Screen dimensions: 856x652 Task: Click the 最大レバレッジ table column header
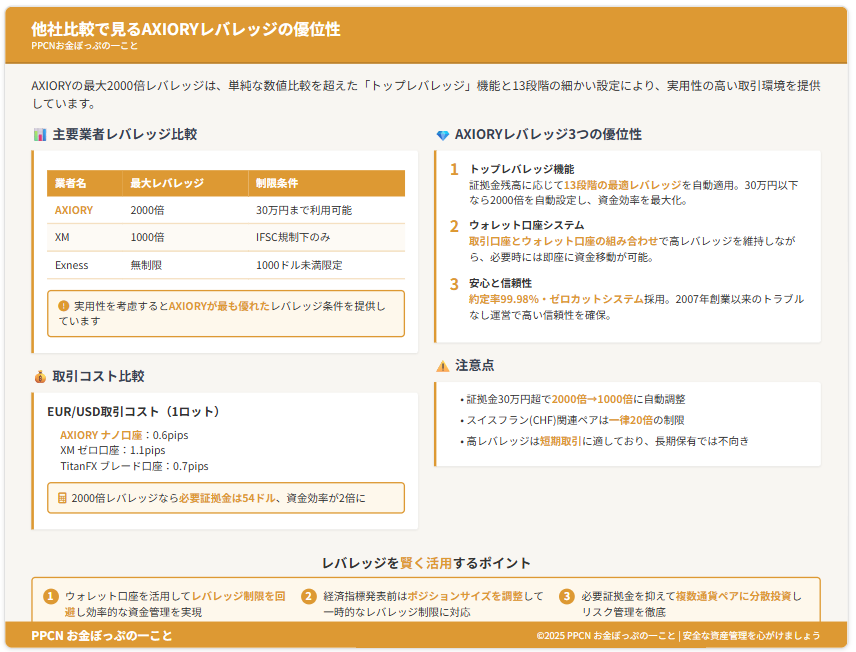[167, 183]
